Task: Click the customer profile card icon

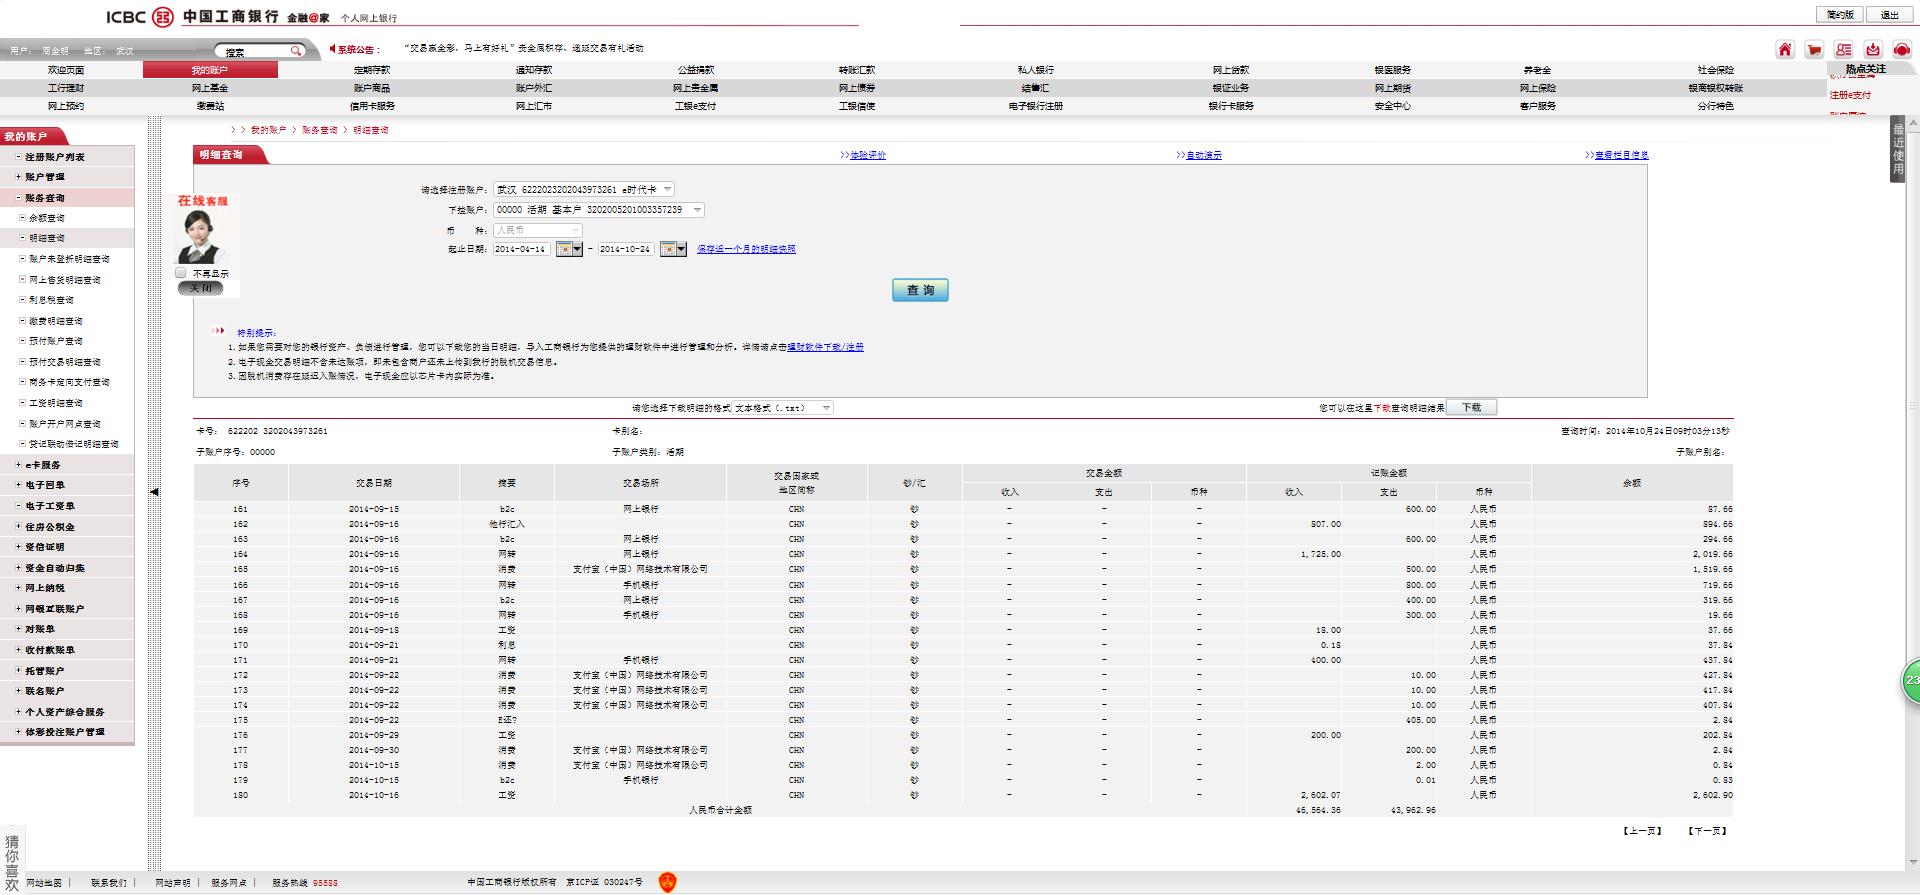Action: click(1843, 49)
